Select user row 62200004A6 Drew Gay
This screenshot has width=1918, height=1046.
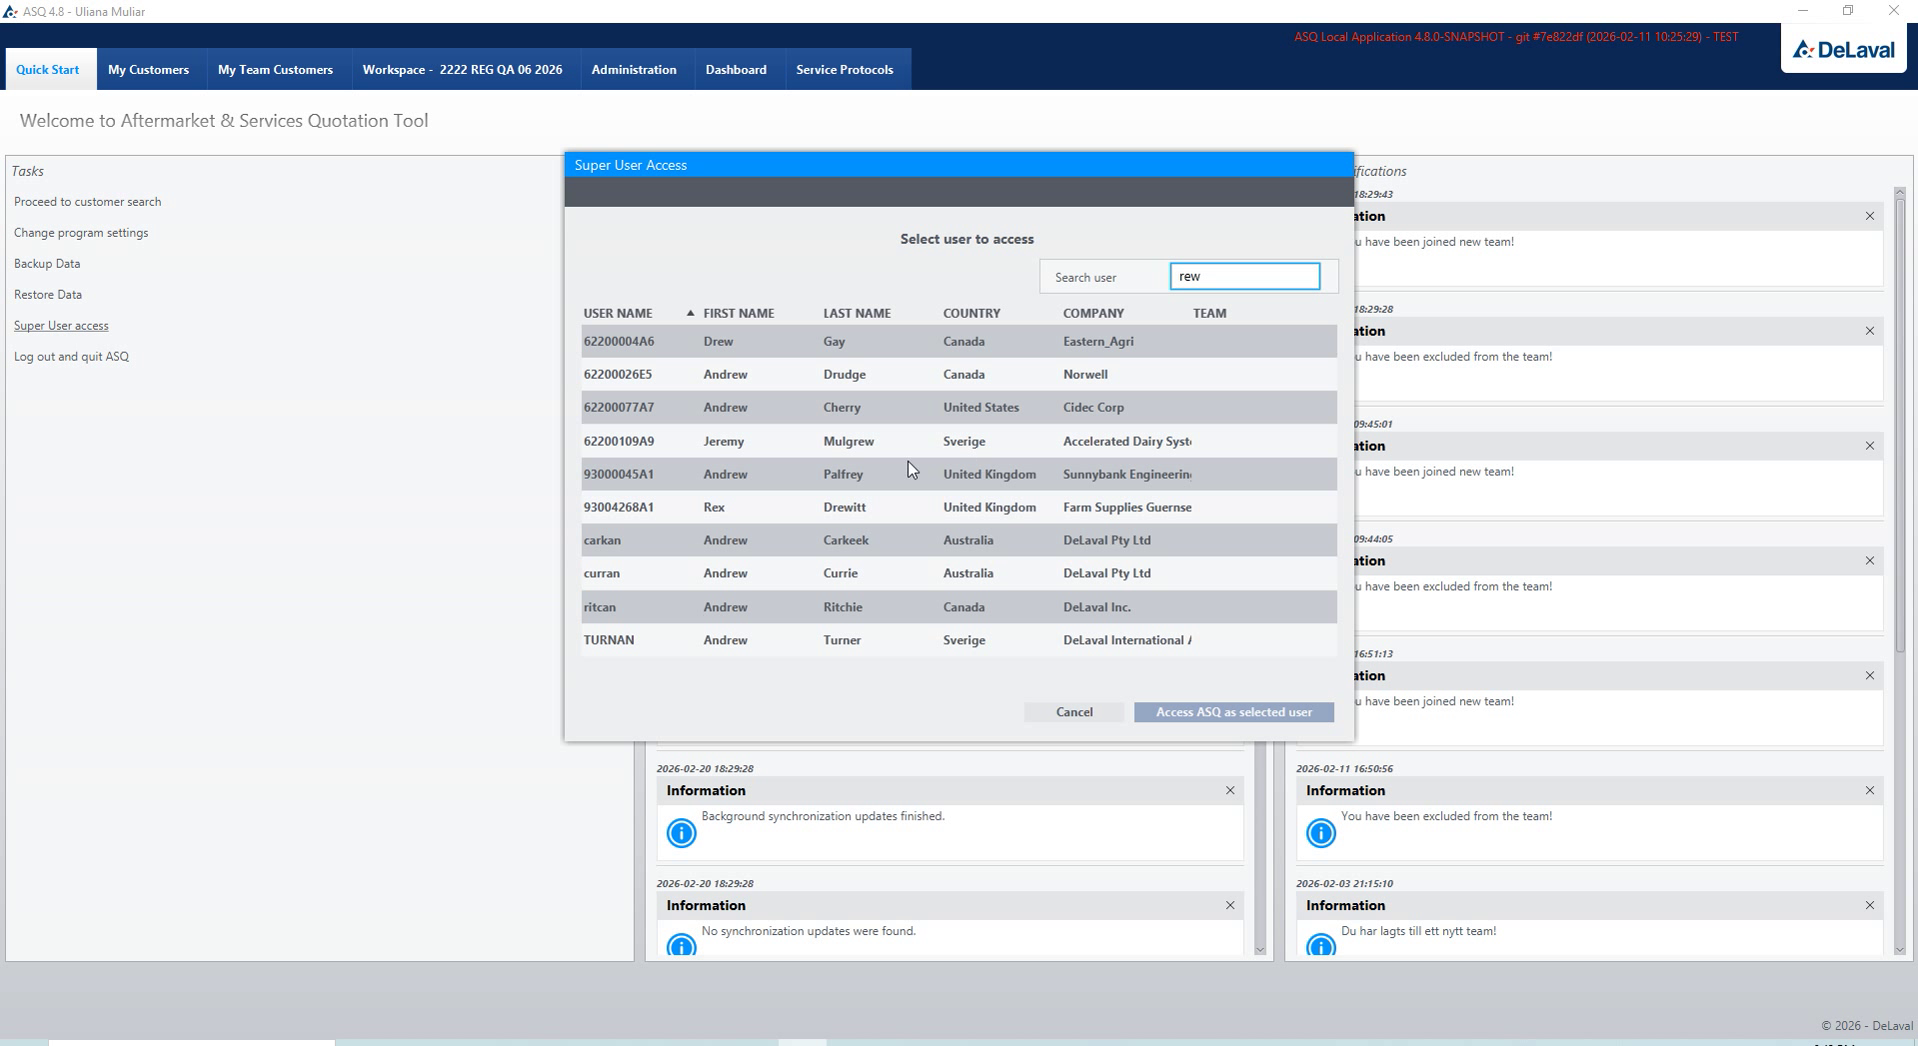(959, 341)
